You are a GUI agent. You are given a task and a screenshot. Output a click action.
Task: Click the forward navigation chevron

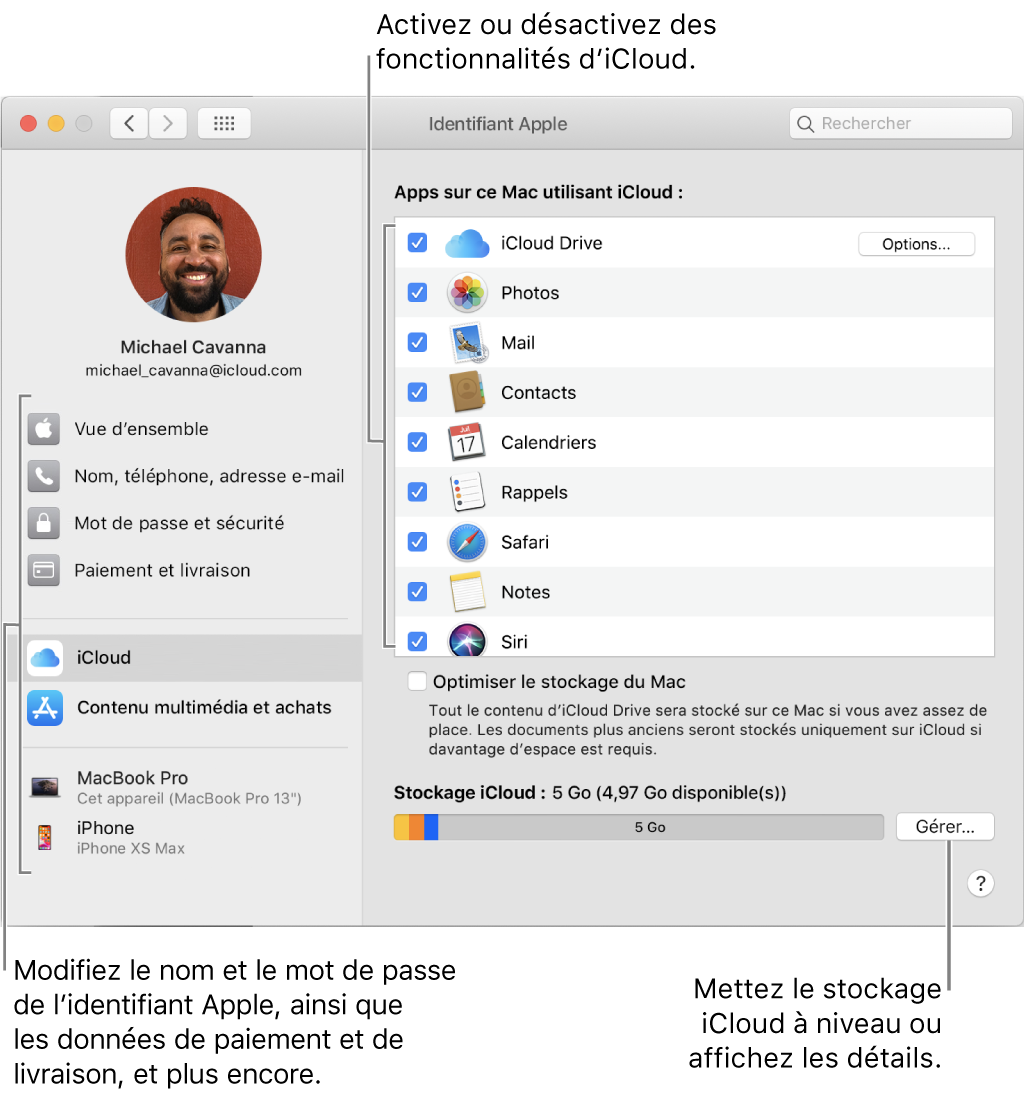click(167, 123)
